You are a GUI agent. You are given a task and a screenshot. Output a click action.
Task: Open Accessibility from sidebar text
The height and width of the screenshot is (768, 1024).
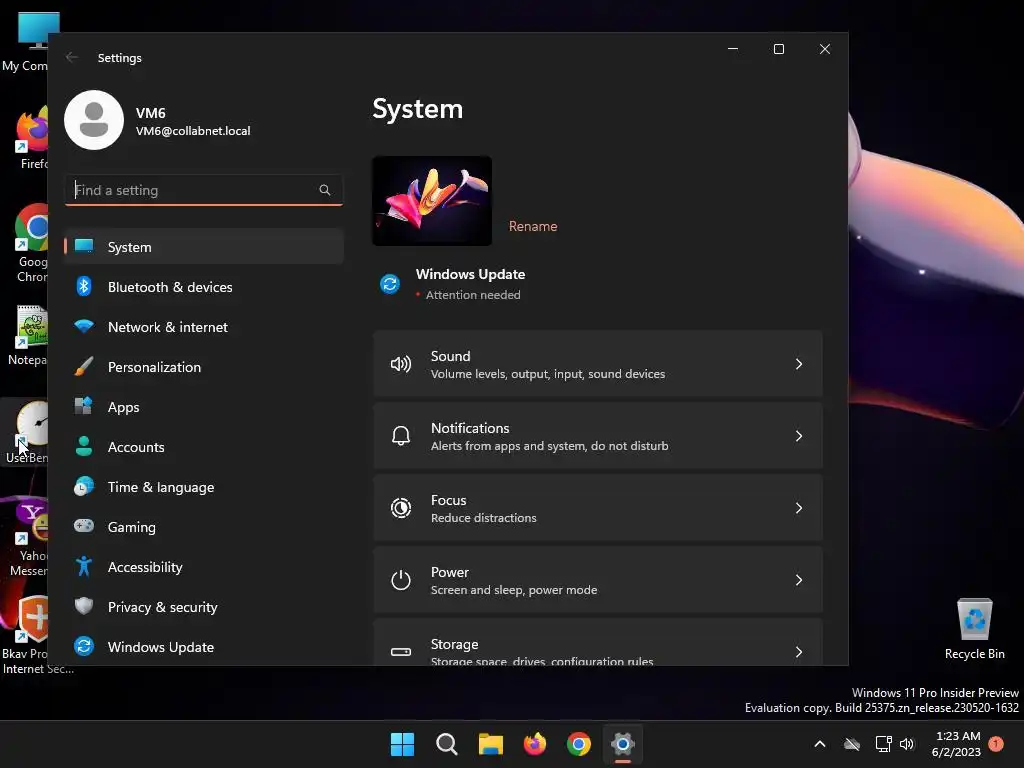point(145,567)
